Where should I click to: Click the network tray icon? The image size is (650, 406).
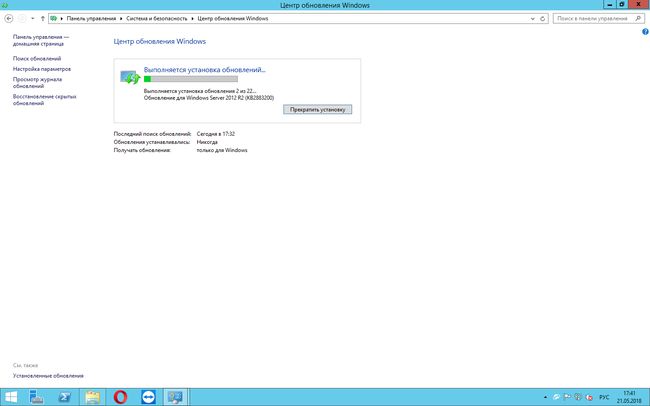click(578, 397)
